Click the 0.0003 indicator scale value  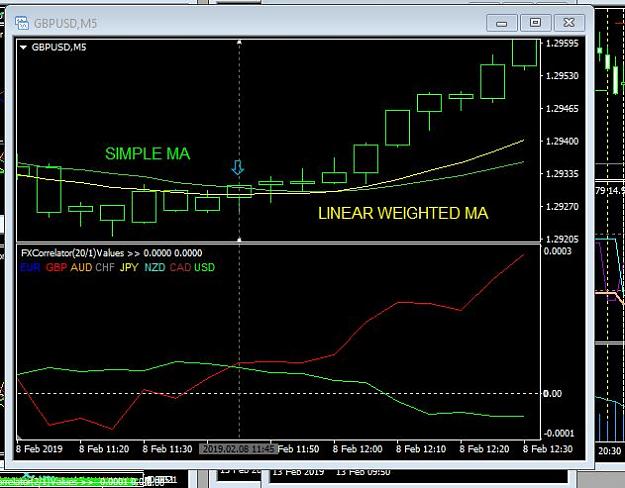tap(558, 251)
